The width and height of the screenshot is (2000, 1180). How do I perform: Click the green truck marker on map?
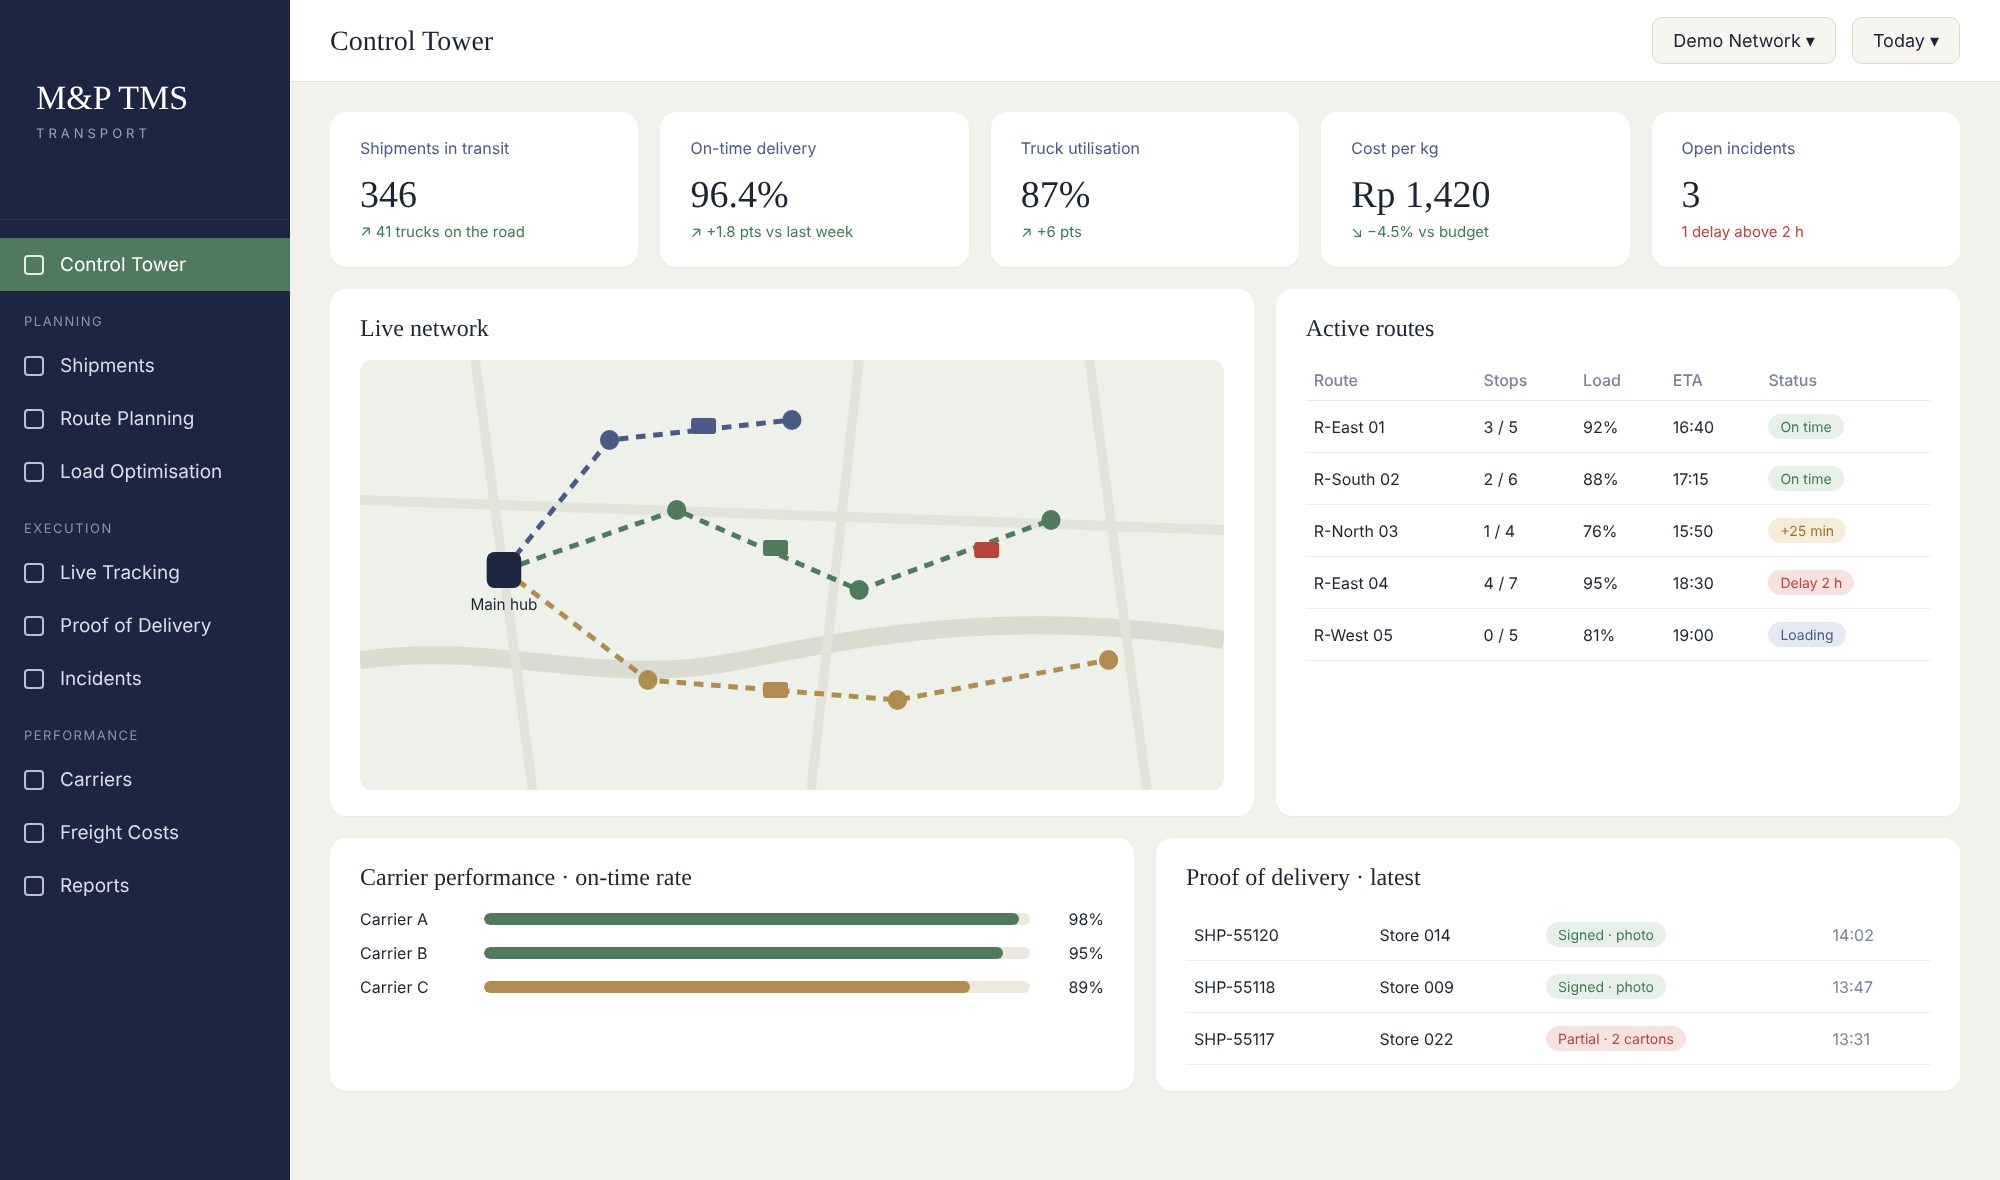775,548
